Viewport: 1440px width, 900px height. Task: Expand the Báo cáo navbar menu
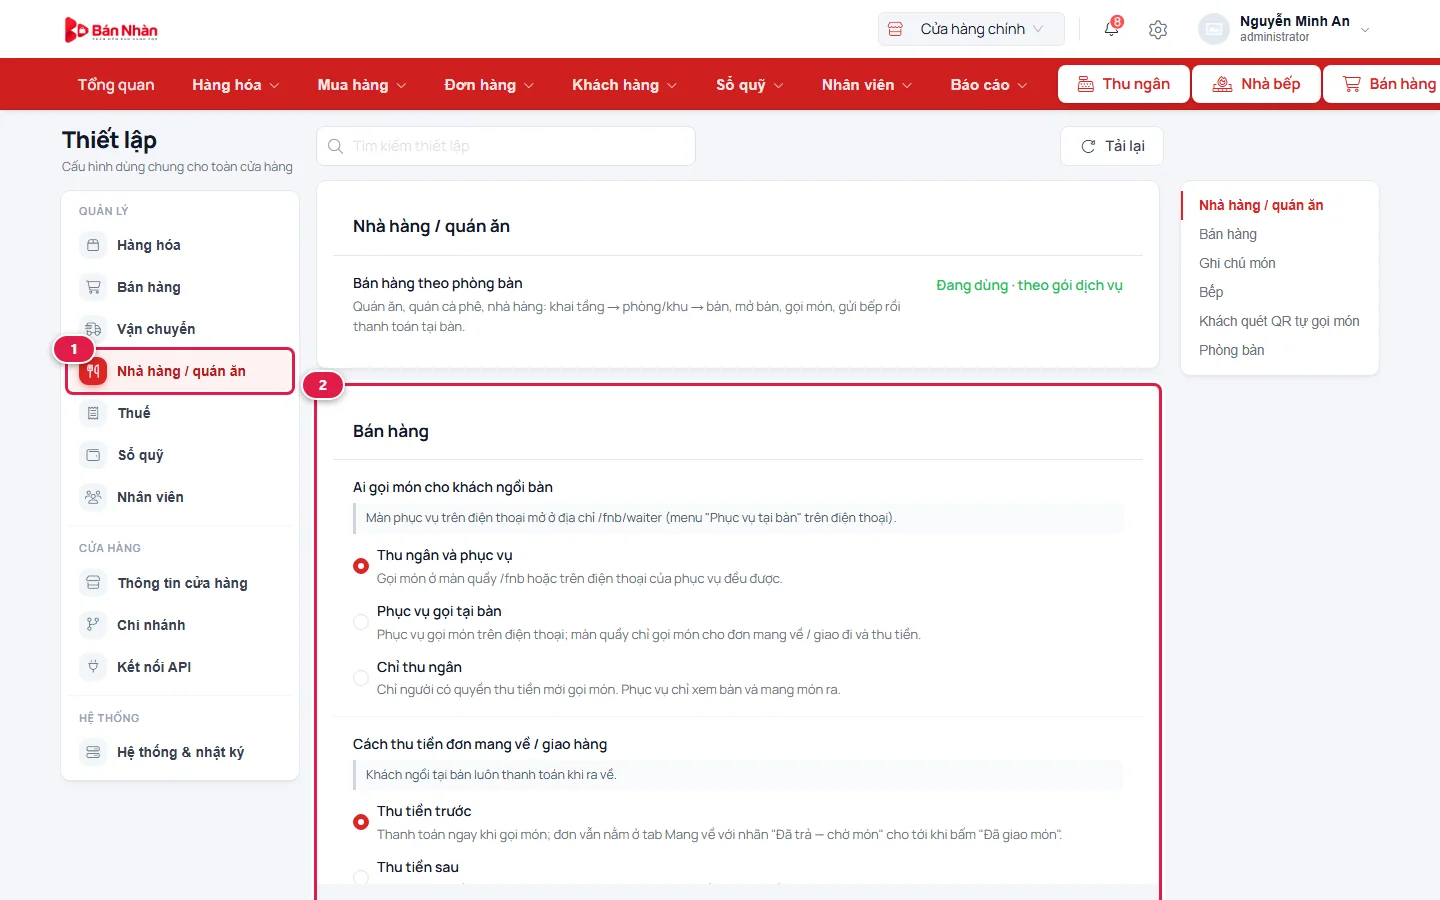[x=989, y=85]
